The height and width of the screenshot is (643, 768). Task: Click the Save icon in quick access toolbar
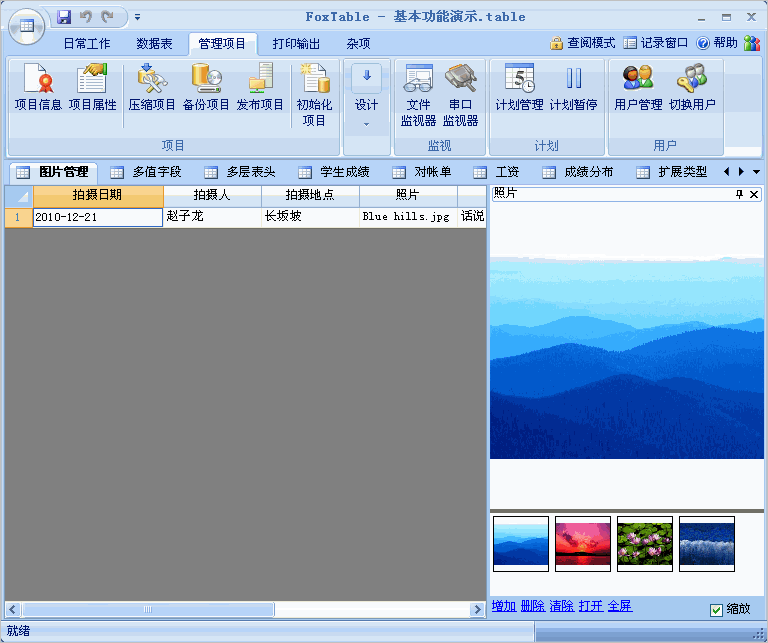coord(64,17)
